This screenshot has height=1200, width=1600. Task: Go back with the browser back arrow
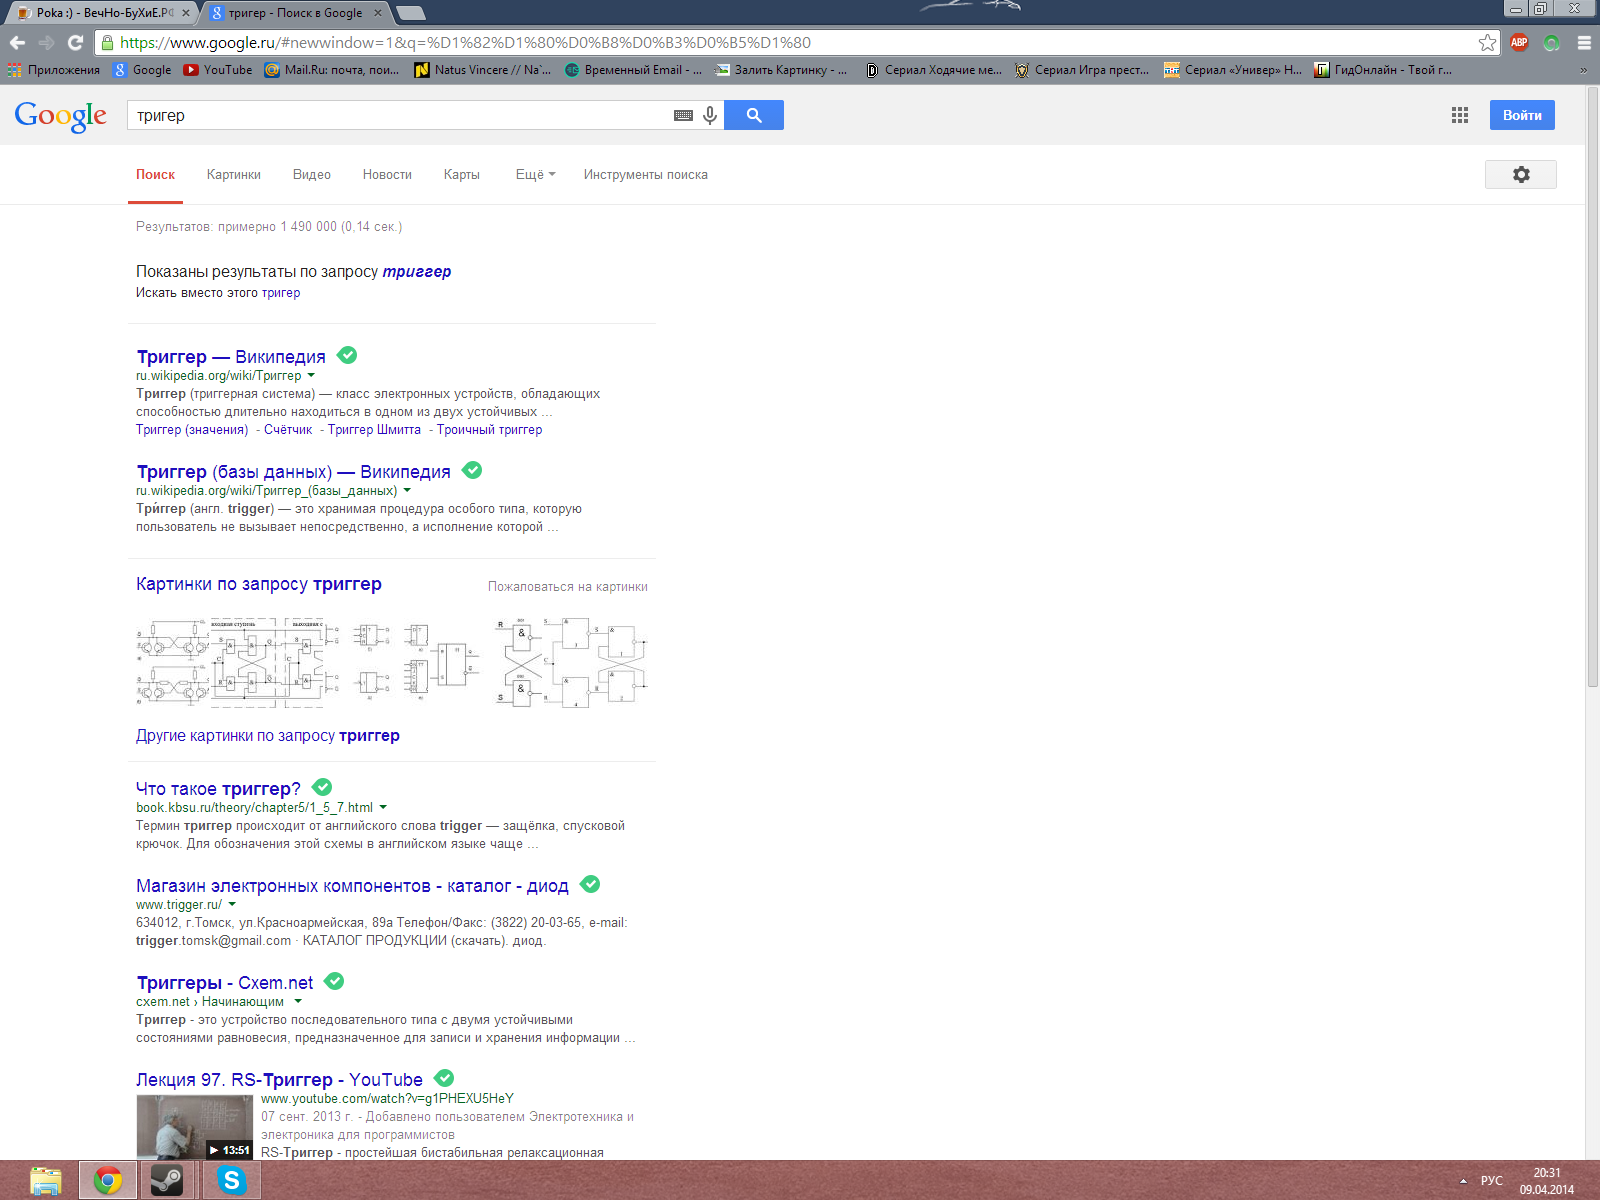(x=17, y=43)
